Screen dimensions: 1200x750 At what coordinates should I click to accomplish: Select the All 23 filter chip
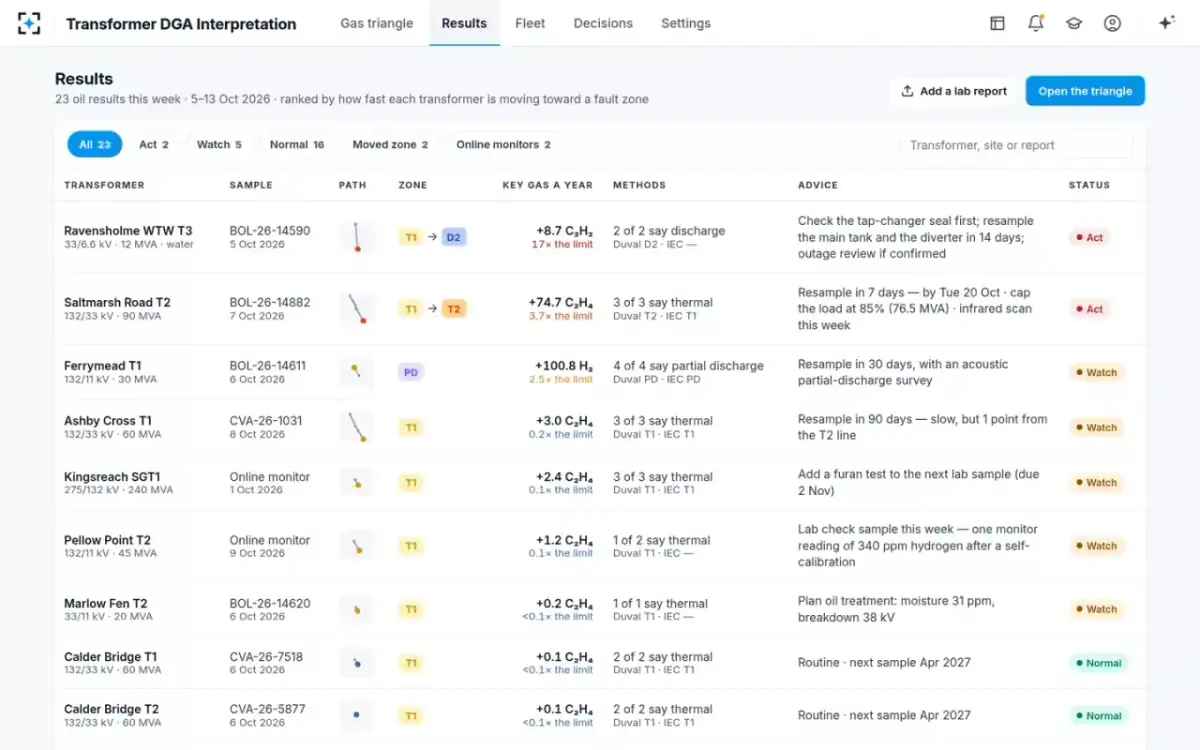(95, 145)
